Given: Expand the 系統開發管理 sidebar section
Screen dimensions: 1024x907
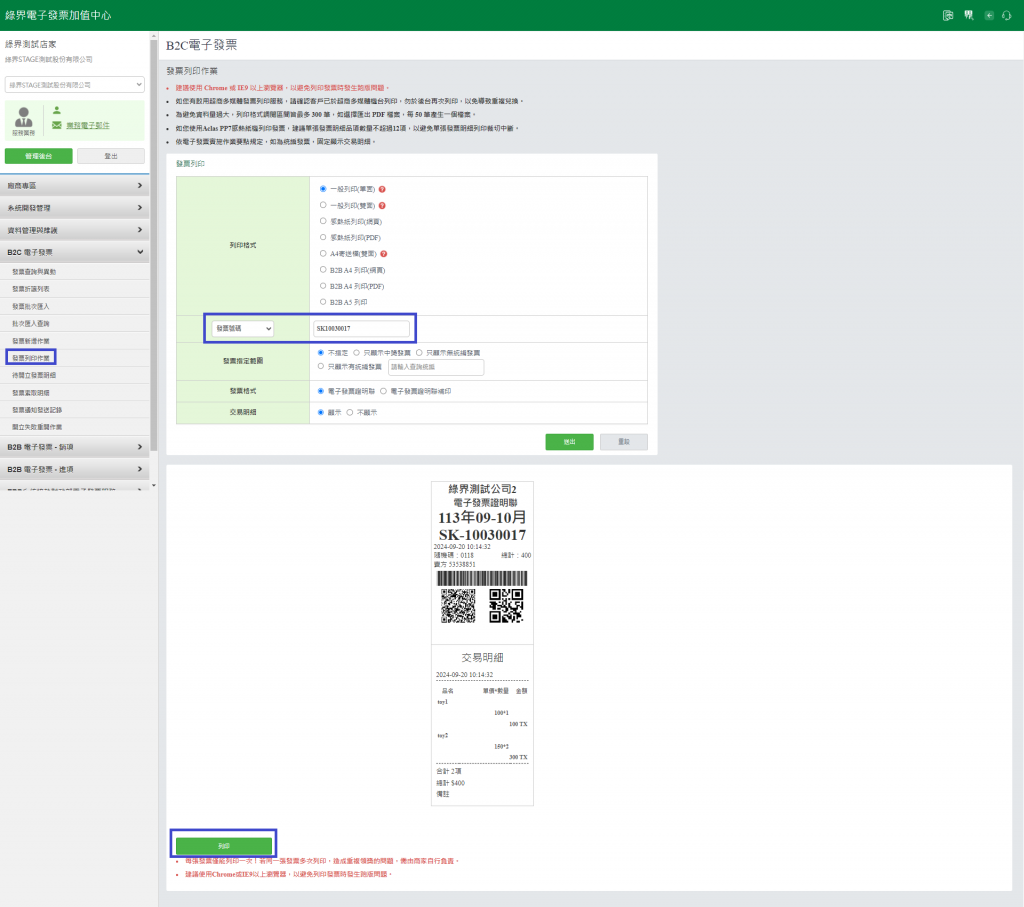Looking at the screenshot, I should tap(74, 208).
